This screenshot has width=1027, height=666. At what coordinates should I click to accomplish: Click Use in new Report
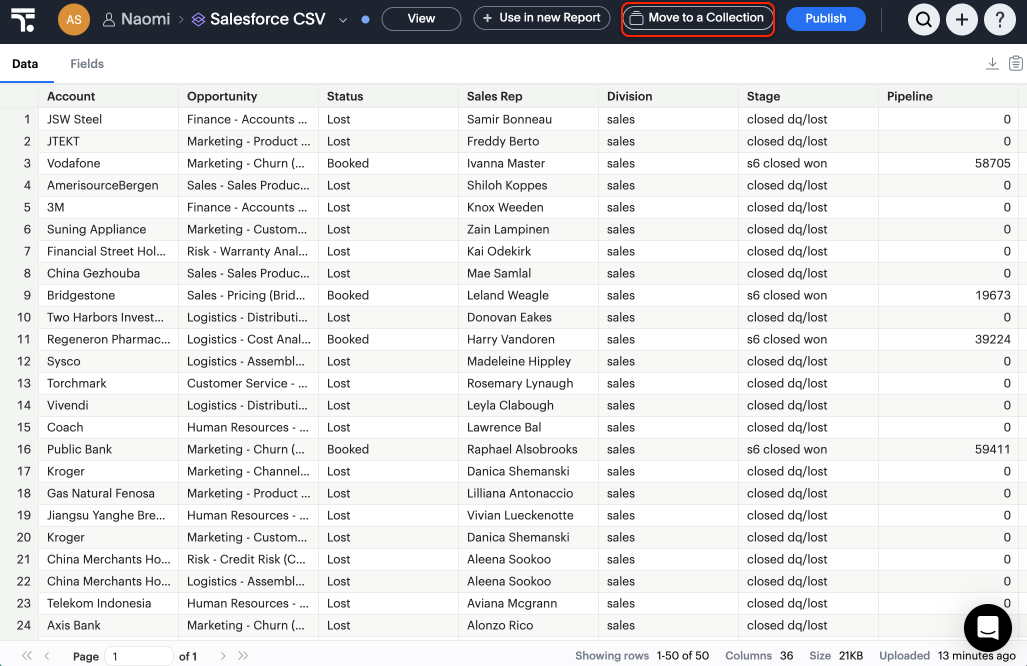[x=541, y=18]
